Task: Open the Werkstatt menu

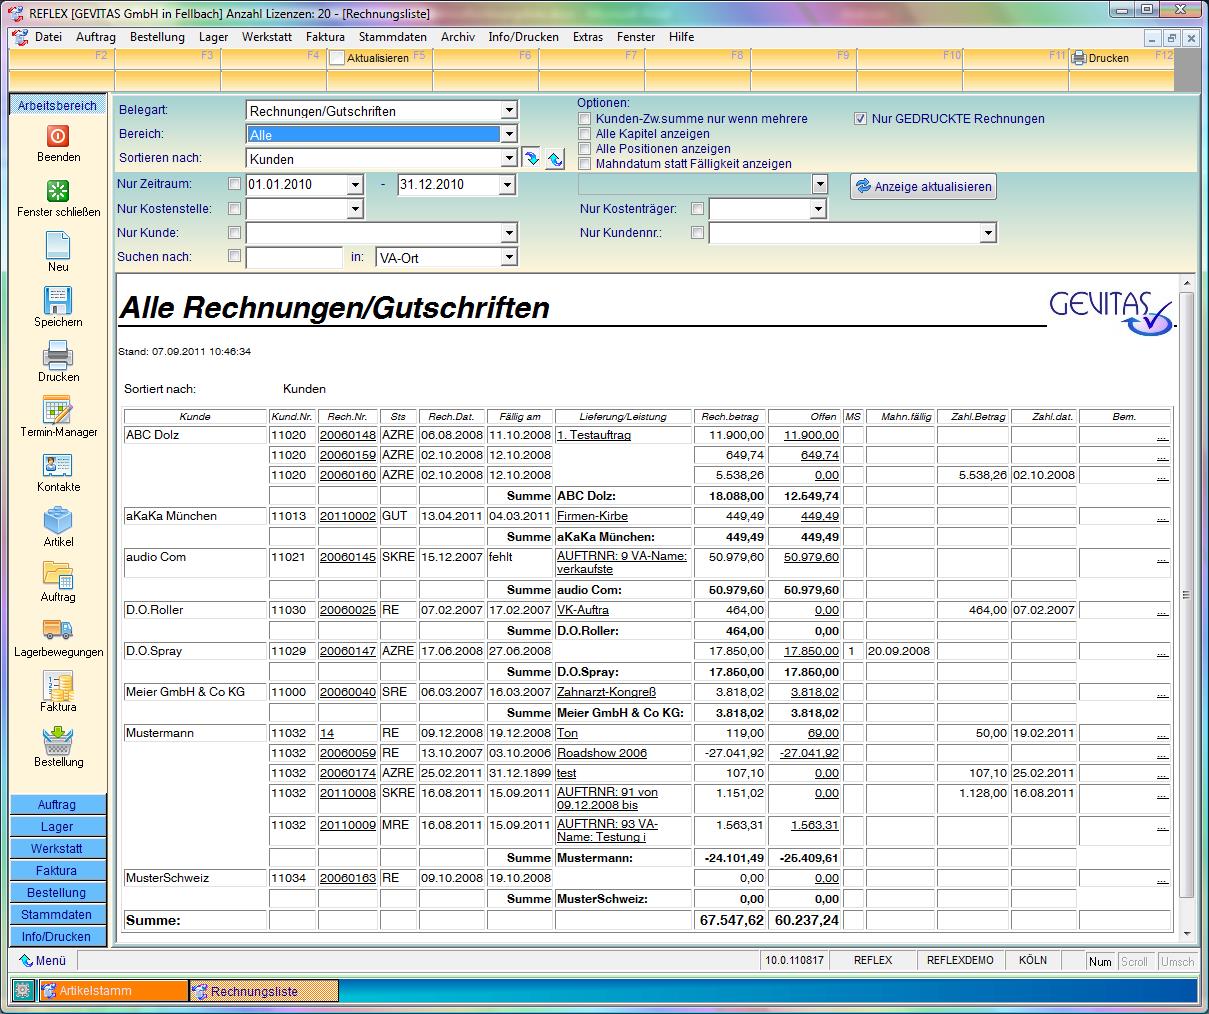Action: 267,37
